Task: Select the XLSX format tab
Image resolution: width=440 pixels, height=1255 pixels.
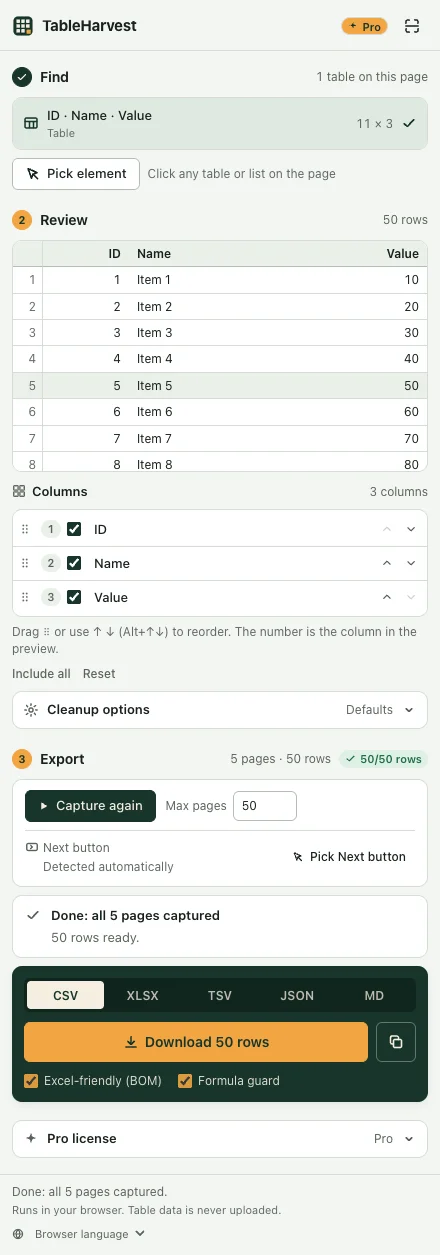Action: point(142,996)
